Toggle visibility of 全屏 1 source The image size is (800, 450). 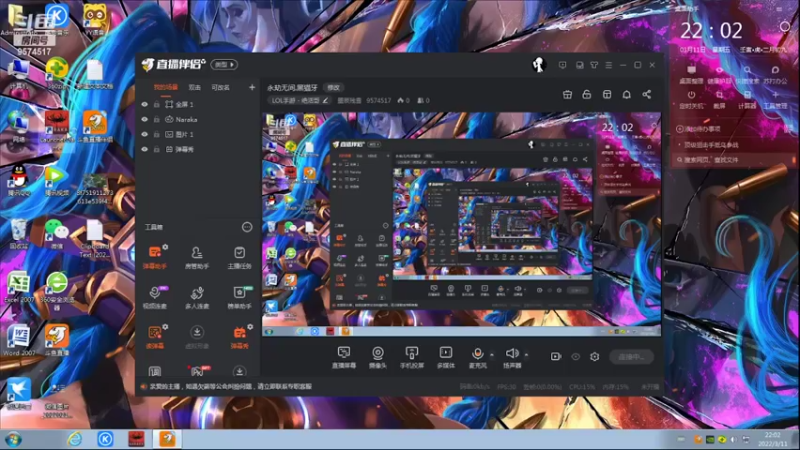[144, 104]
